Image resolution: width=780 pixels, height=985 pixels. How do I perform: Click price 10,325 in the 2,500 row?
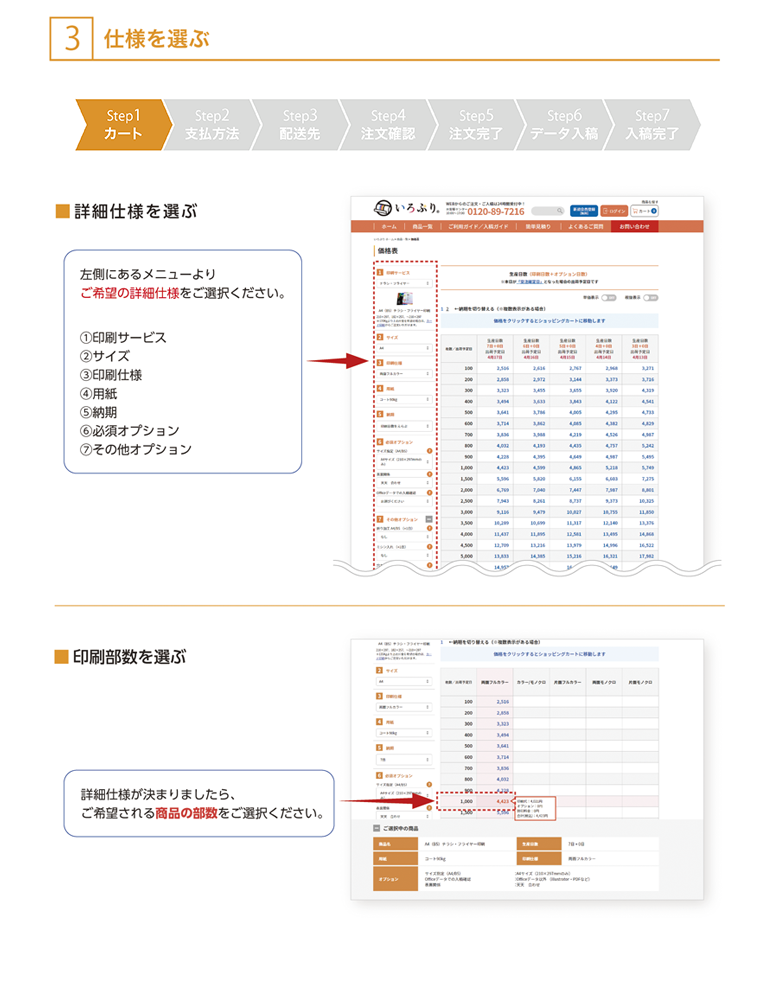646,501
